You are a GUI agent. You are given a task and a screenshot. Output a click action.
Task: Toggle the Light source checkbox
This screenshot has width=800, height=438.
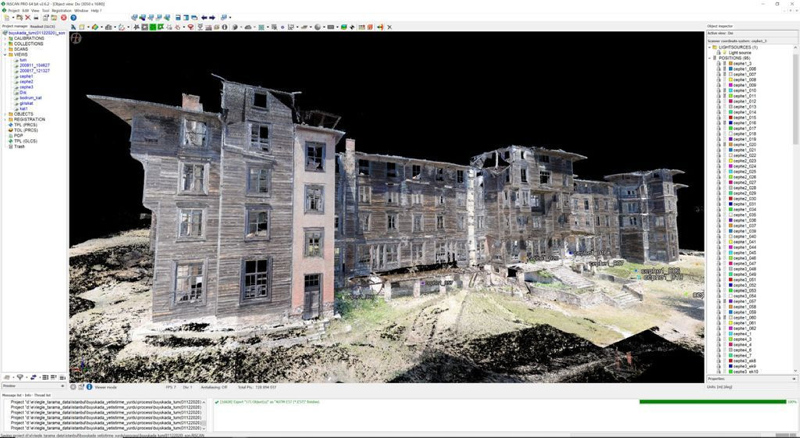coord(723,52)
